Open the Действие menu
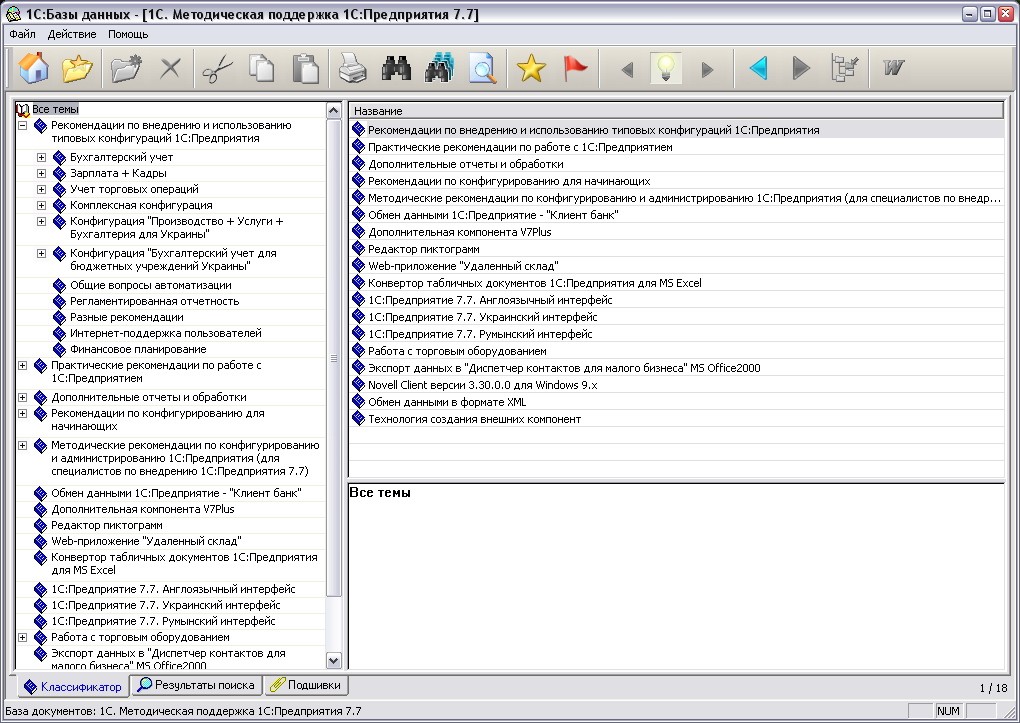The width and height of the screenshot is (1020, 723). click(x=72, y=34)
